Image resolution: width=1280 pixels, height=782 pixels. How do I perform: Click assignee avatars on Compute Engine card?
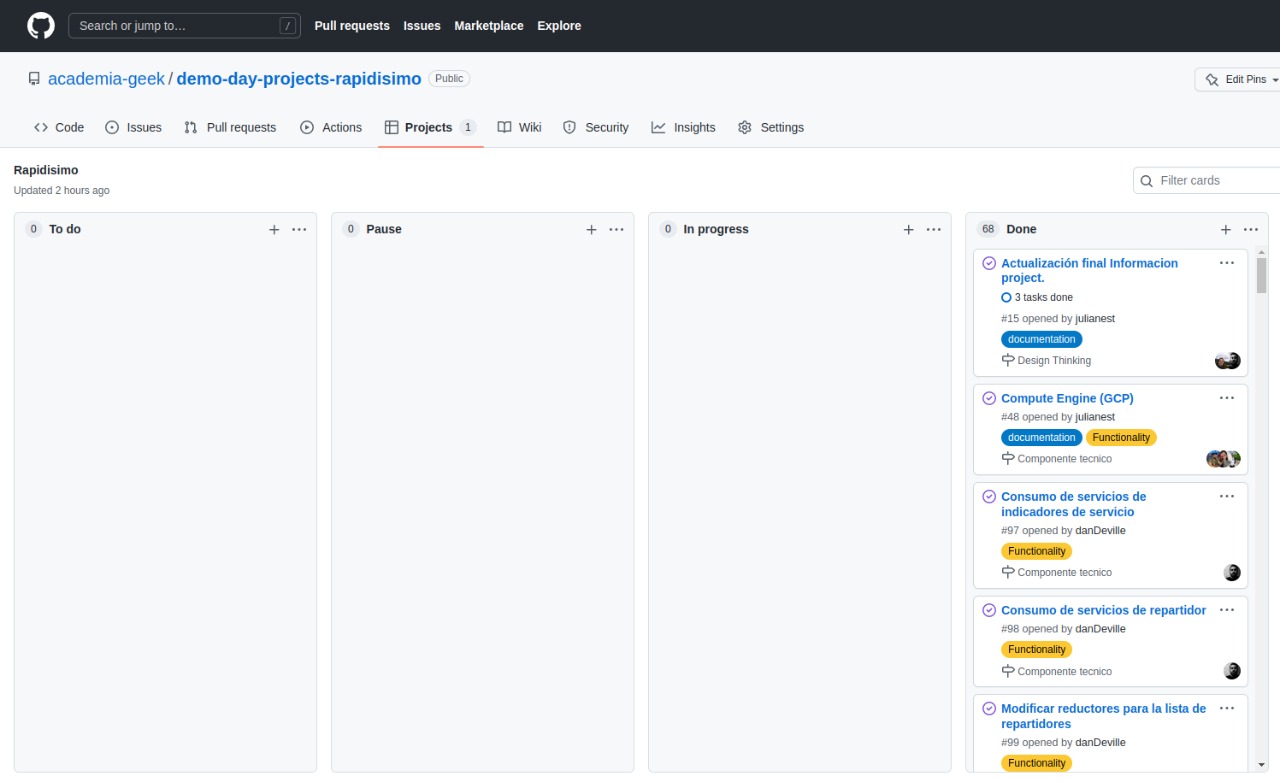pyautogui.click(x=1224, y=459)
